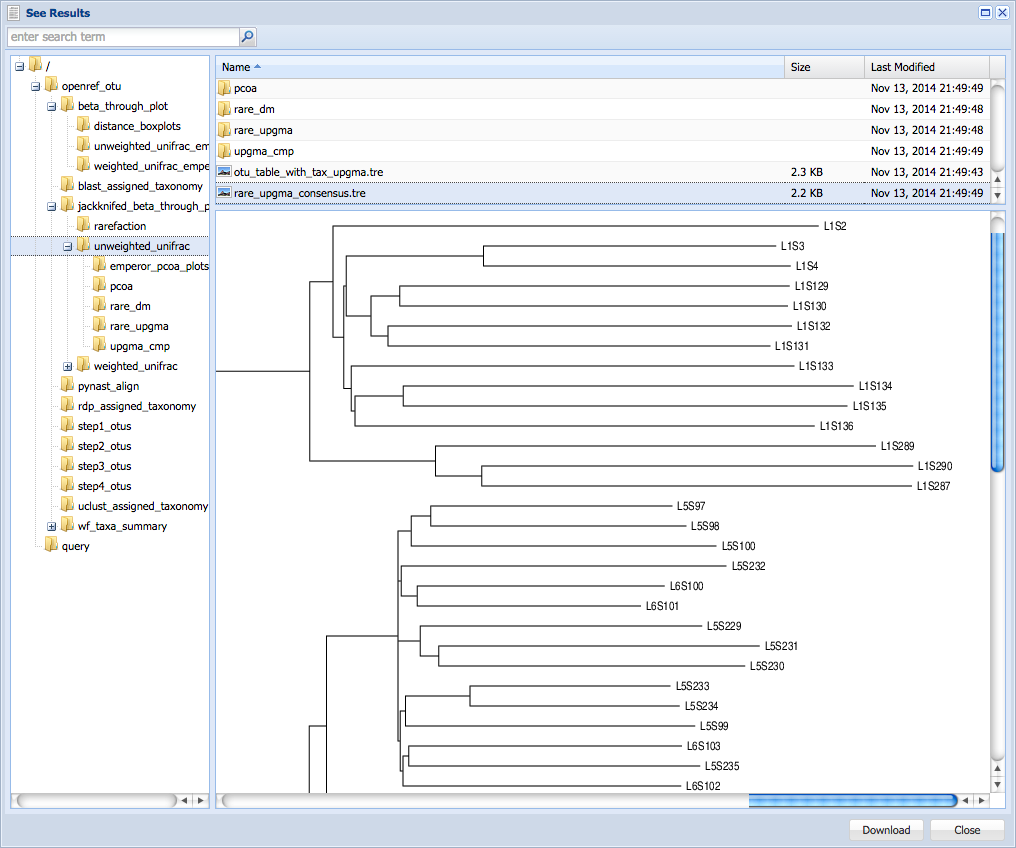Click the rdp_assigned_taxonomy folder icon
1016x848 pixels.
(x=67, y=406)
